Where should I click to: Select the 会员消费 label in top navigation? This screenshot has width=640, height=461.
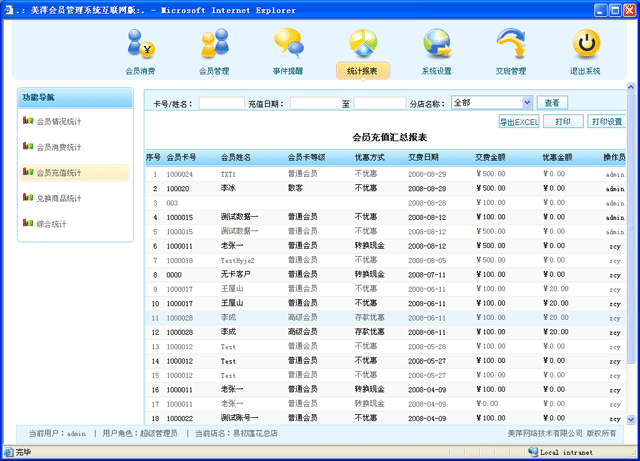coord(140,71)
